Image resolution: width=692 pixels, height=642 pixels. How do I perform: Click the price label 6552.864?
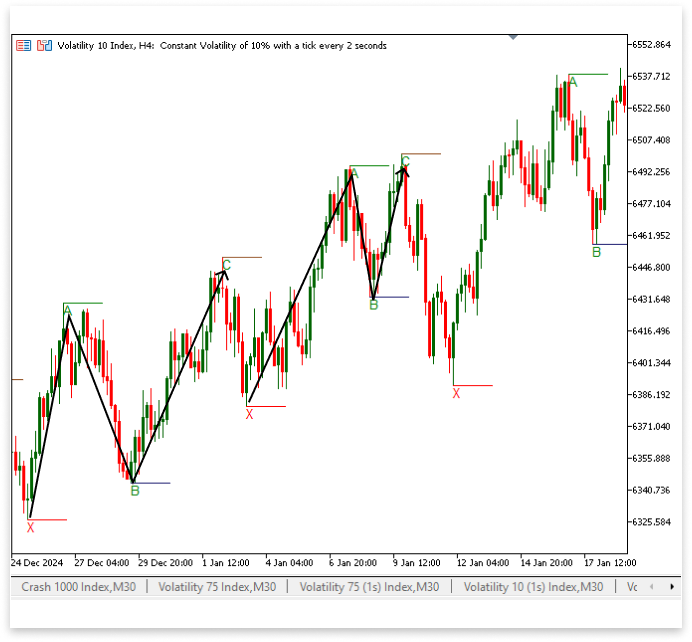651,45
